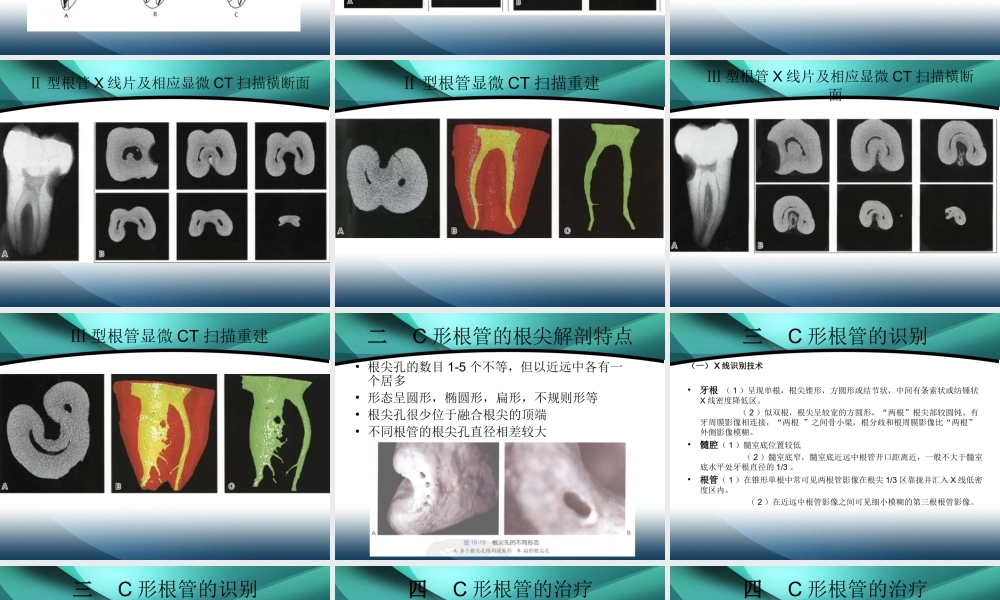Click the spiral C-shaped cross-section in Ⅲ型 reconstruction slide
Viewport: 1000px width, 600px height.
click(x=52, y=434)
